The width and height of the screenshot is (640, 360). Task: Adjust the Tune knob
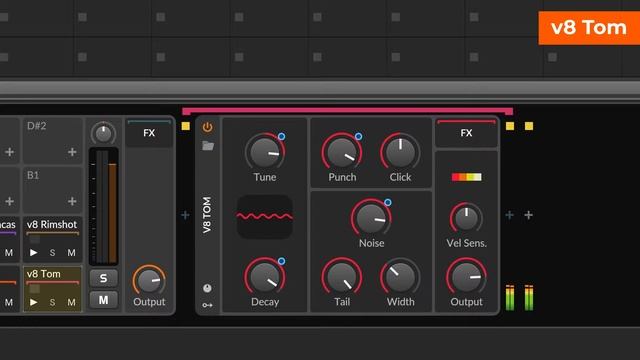pos(264,152)
